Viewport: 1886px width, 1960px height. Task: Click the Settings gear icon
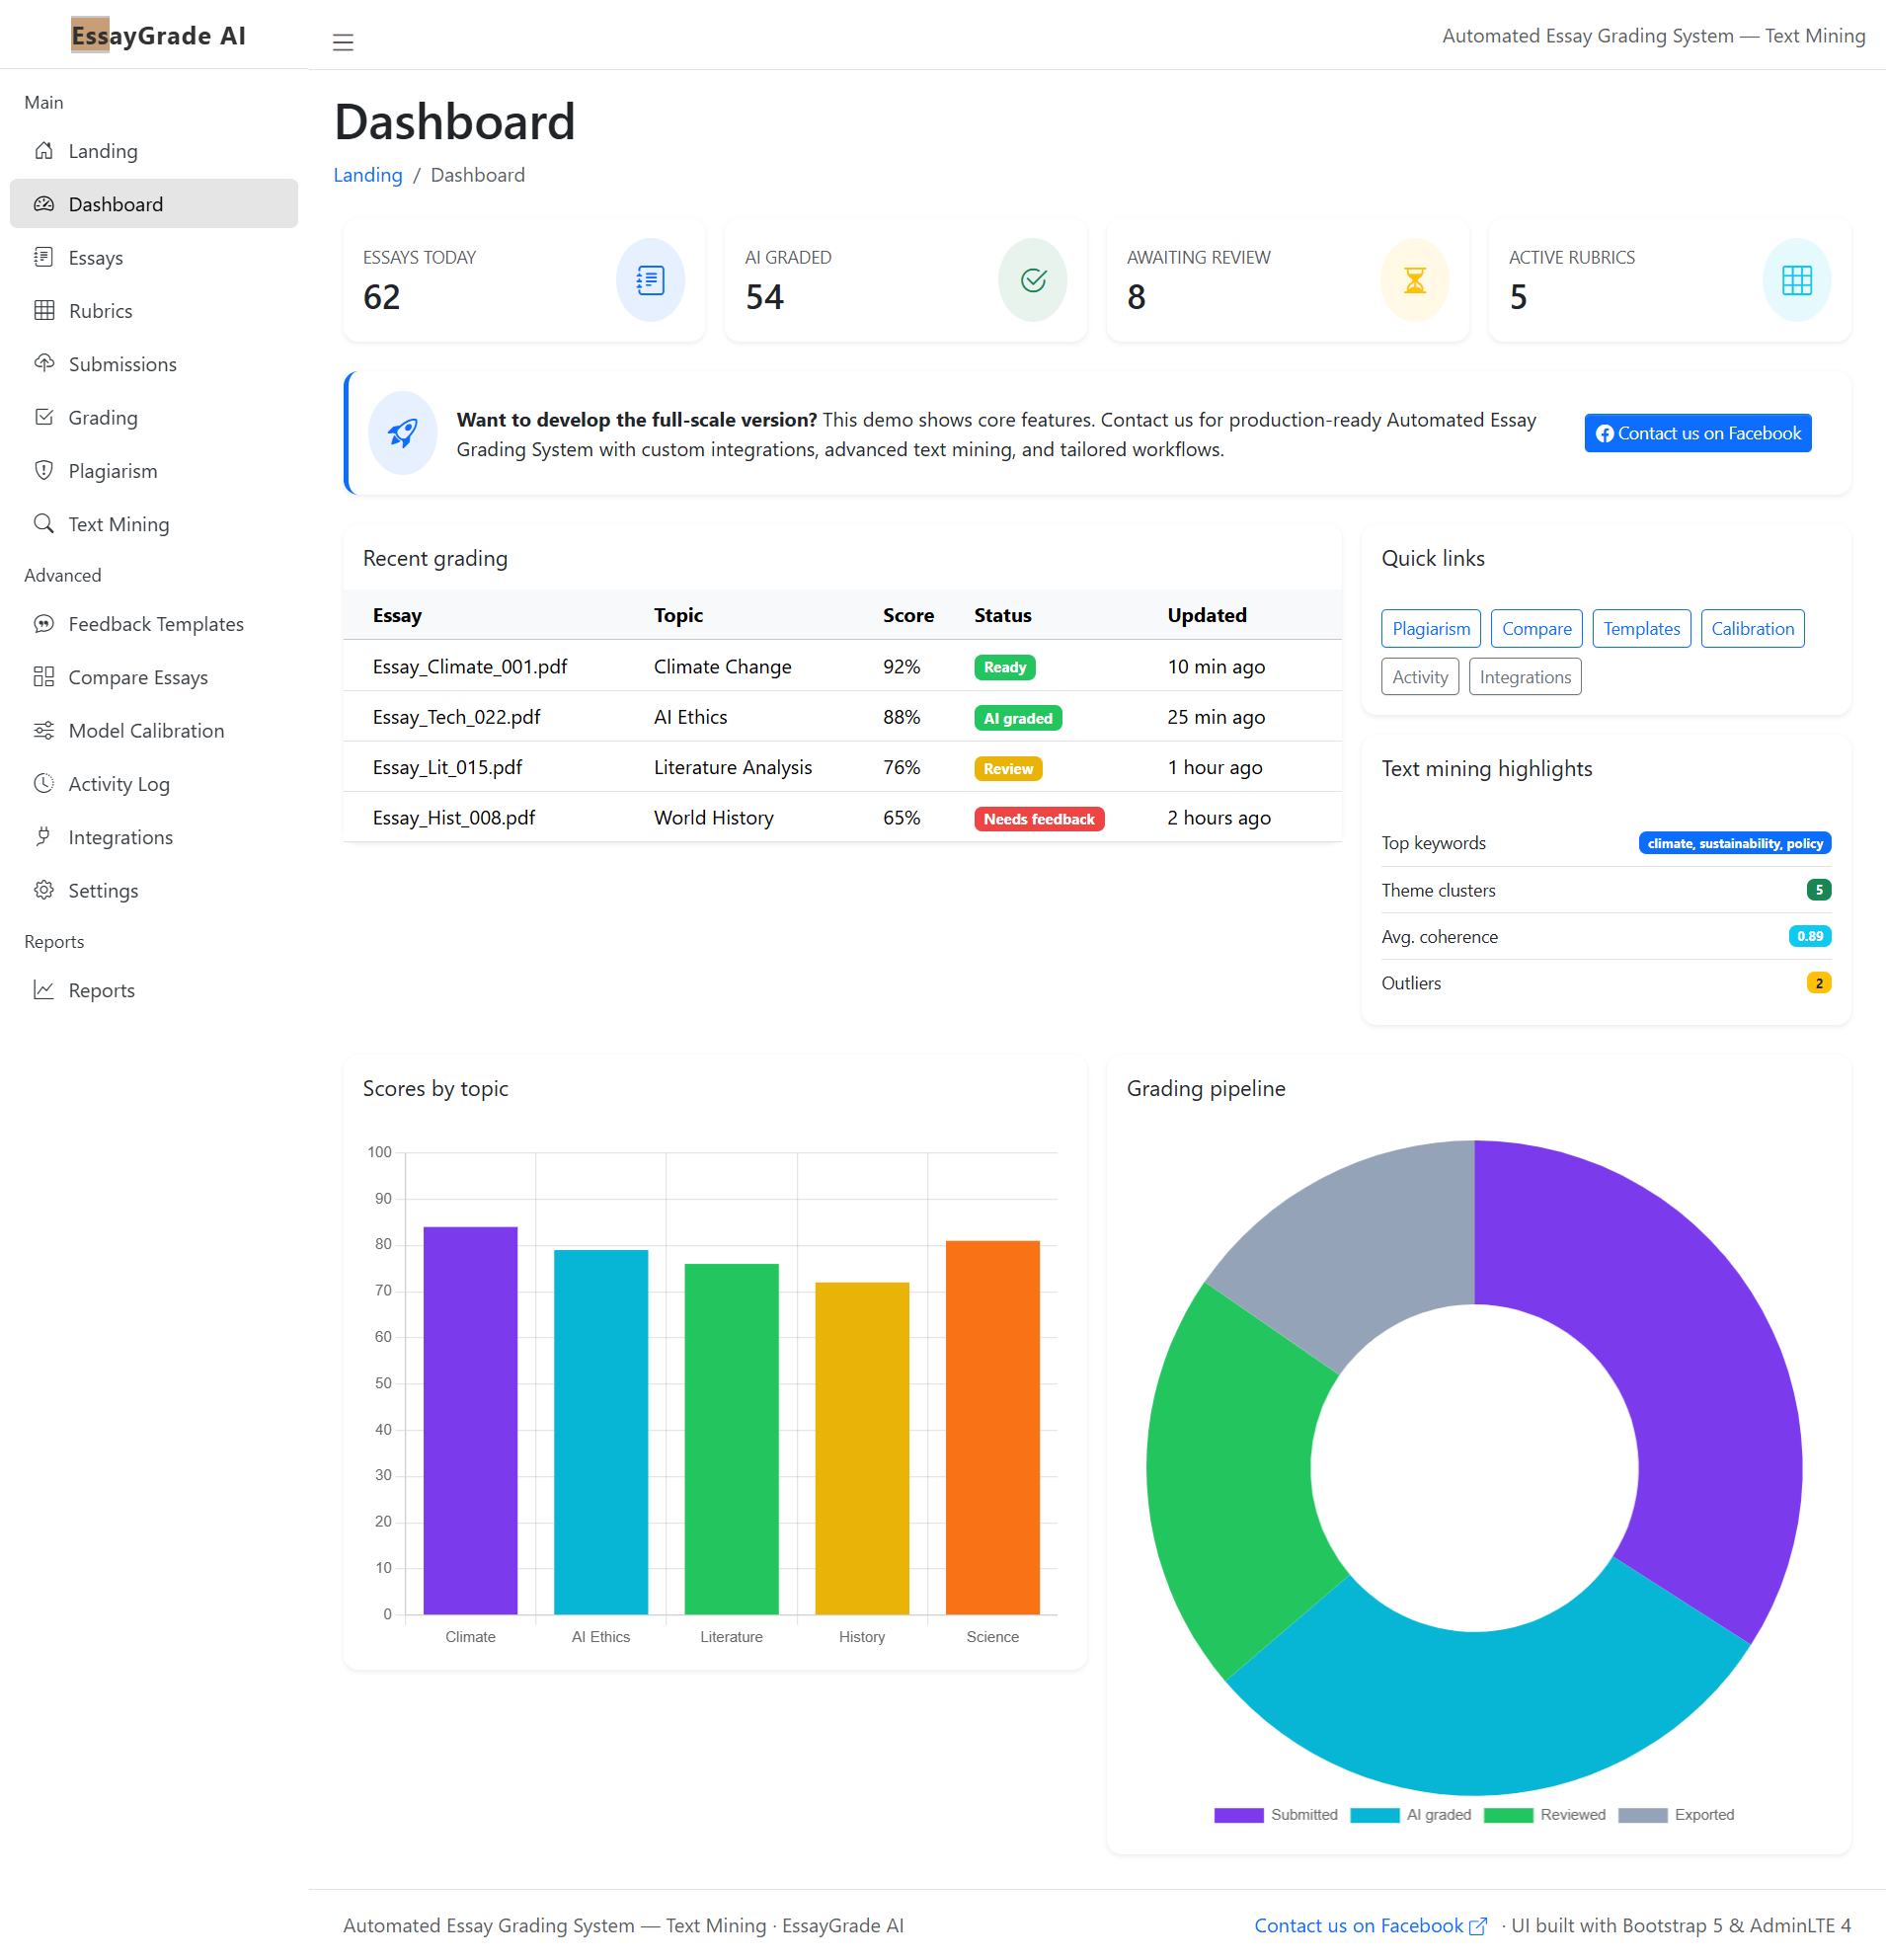click(x=45, y=890)
